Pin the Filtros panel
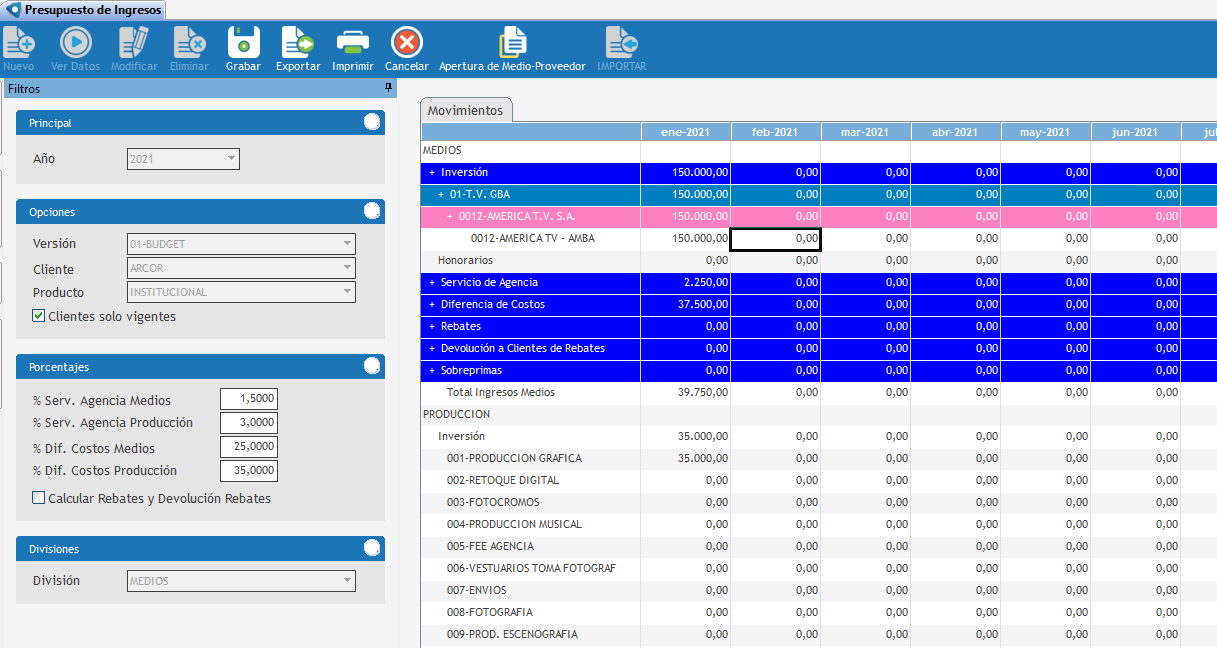This screenshot has width=1217, height=648. point(389,88)
